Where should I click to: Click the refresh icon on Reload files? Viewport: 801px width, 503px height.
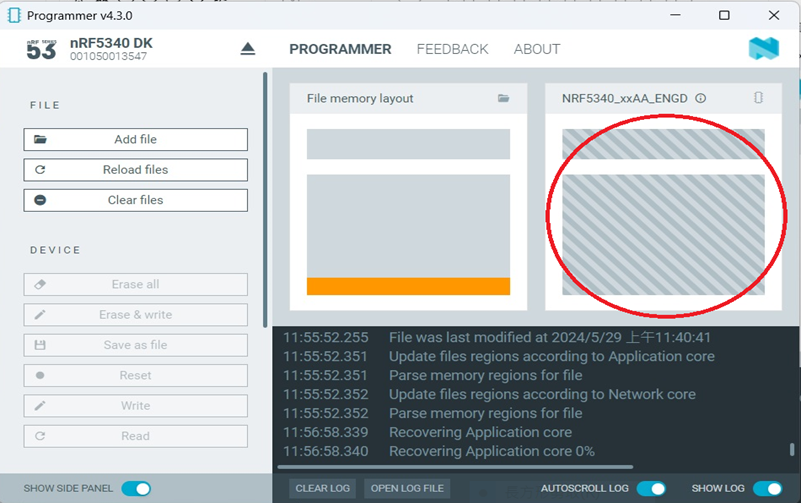coord(40,170)
